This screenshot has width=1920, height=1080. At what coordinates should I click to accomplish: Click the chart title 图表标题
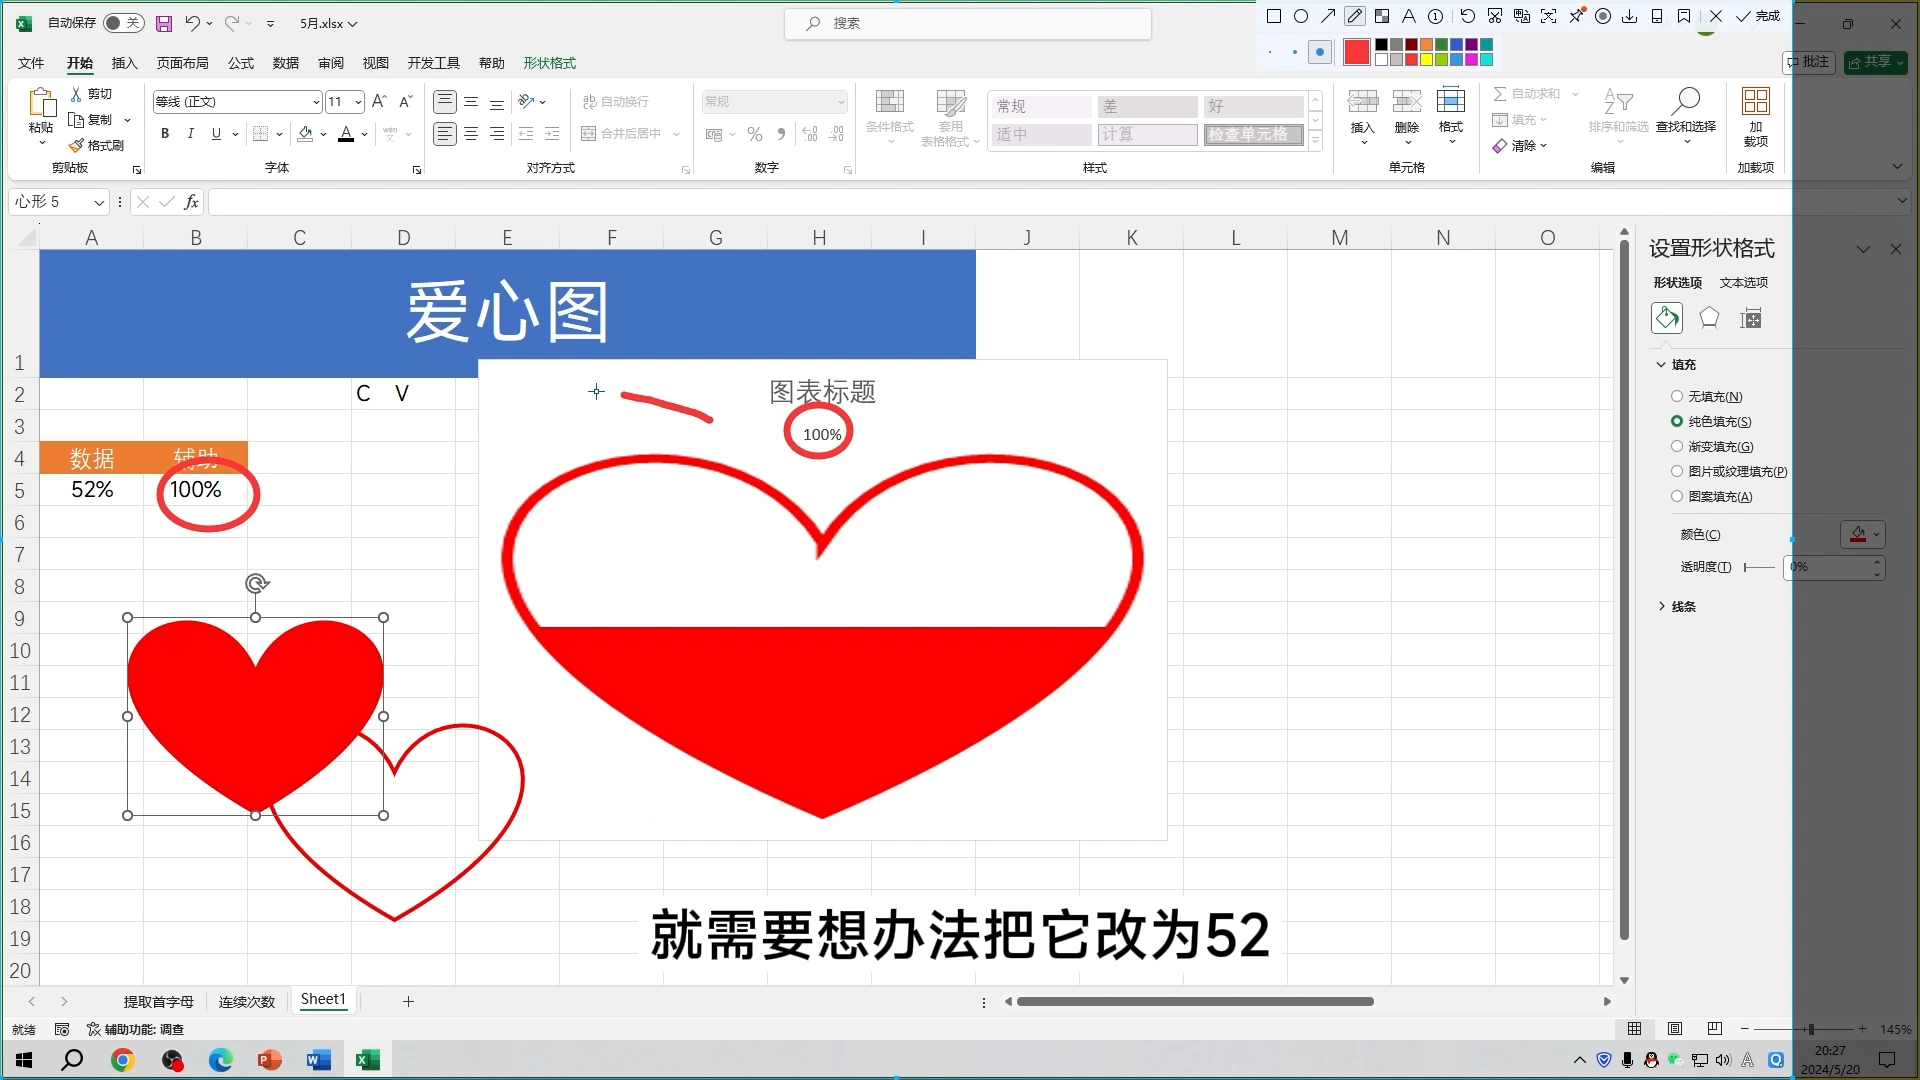click(x=822, y=392)
